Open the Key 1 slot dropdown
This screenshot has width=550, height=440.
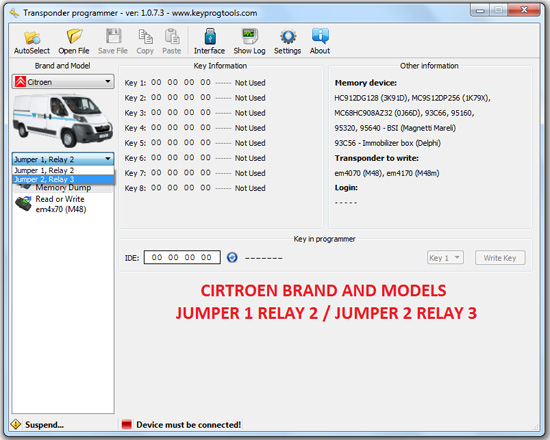point(445,258)
